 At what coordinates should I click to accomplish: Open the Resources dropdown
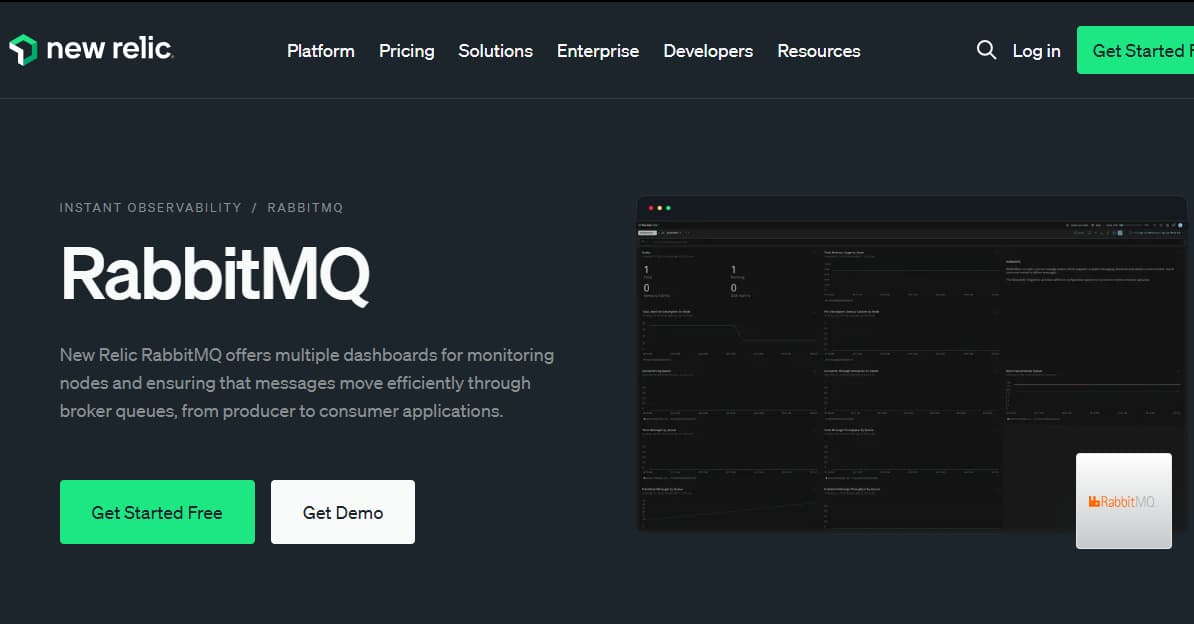pyautogui.click(x=818, y=51)
